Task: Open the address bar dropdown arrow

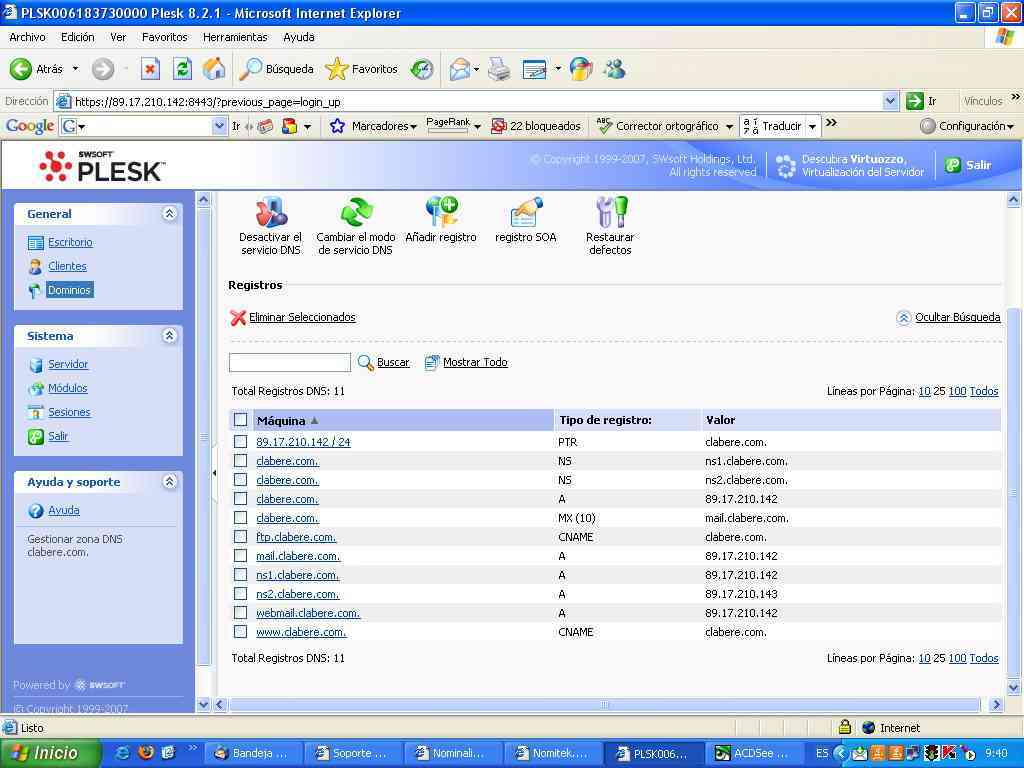Action: pos(890,101)
